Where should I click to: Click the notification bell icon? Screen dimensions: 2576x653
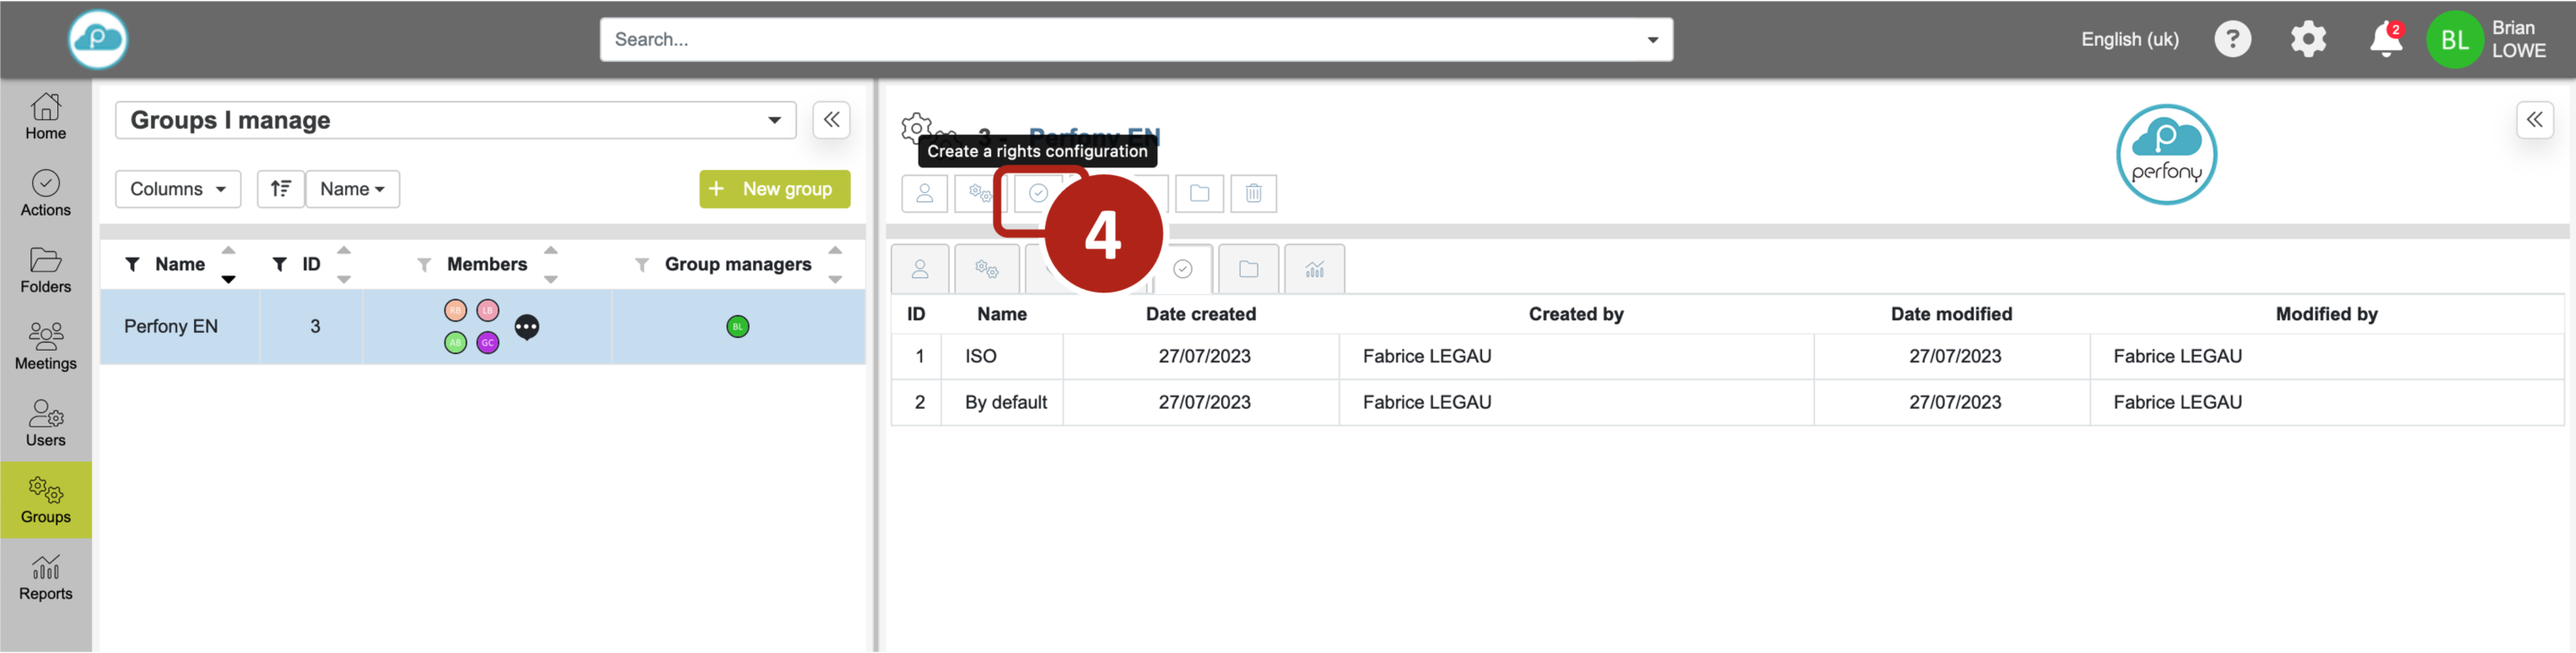tap(2385, 40)
